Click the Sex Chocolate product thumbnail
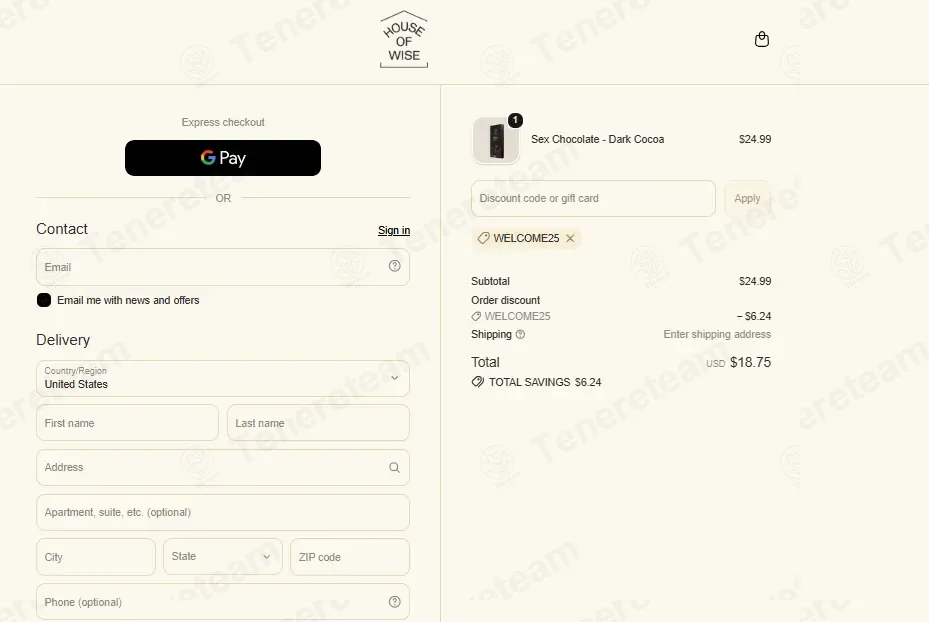 coord(496,140)
